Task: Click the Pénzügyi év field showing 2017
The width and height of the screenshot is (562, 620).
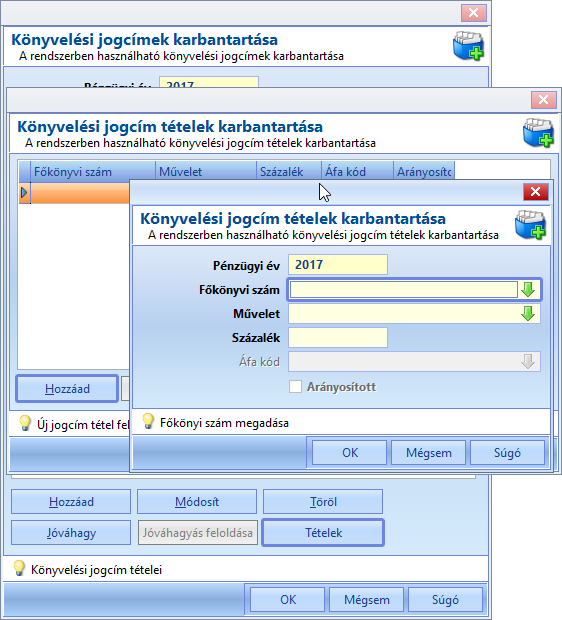Action: click(x=338, y=265)
